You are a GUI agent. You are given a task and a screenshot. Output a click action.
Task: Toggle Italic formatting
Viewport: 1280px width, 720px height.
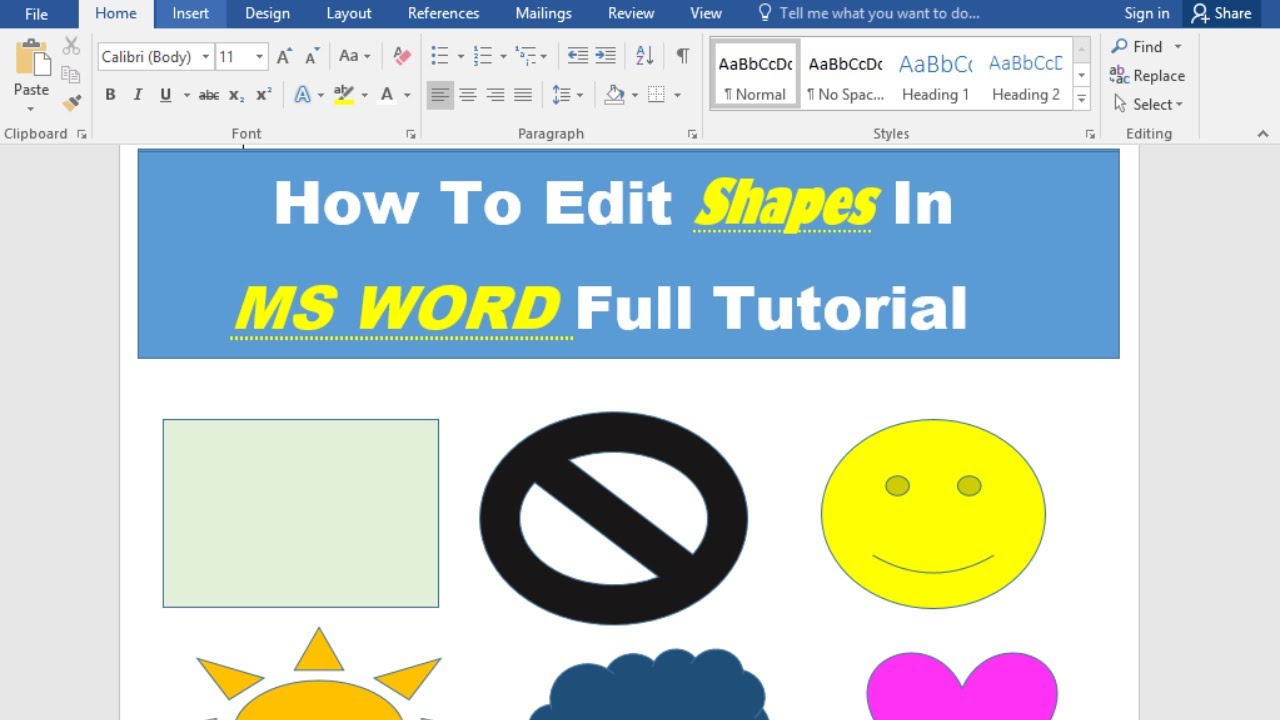(138, 95)
